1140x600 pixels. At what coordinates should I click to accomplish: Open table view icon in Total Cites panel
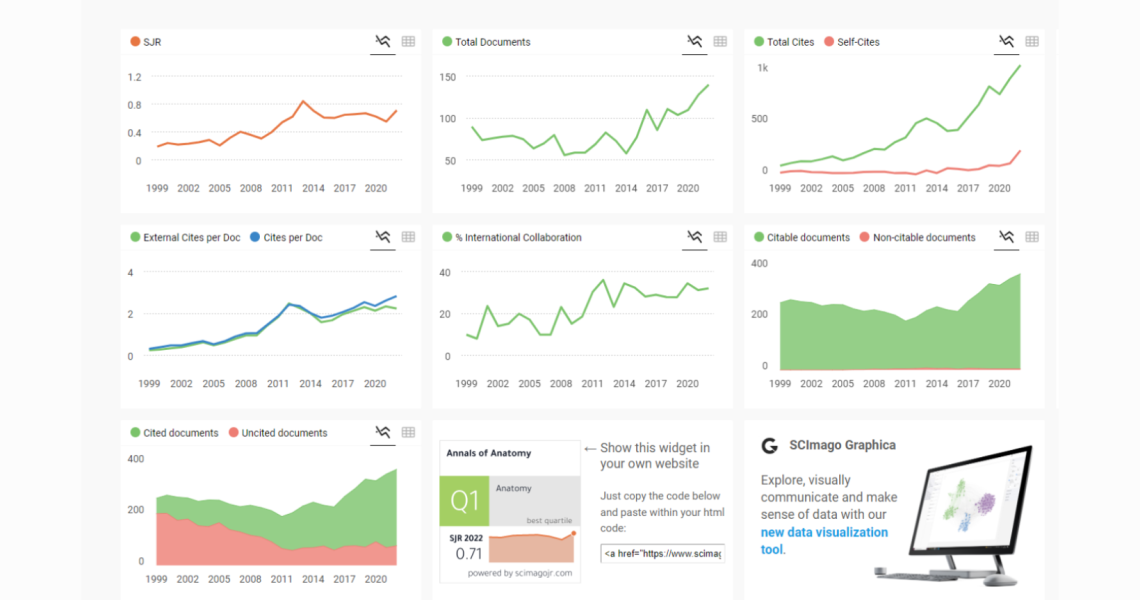pos(1032,41)
